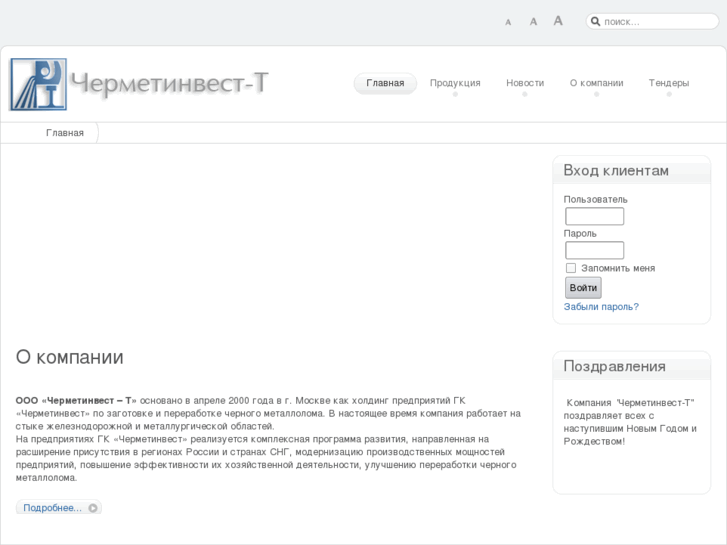Click the magnifier icon in search box
The image size is (727, 545).
[x=595, y=21]
